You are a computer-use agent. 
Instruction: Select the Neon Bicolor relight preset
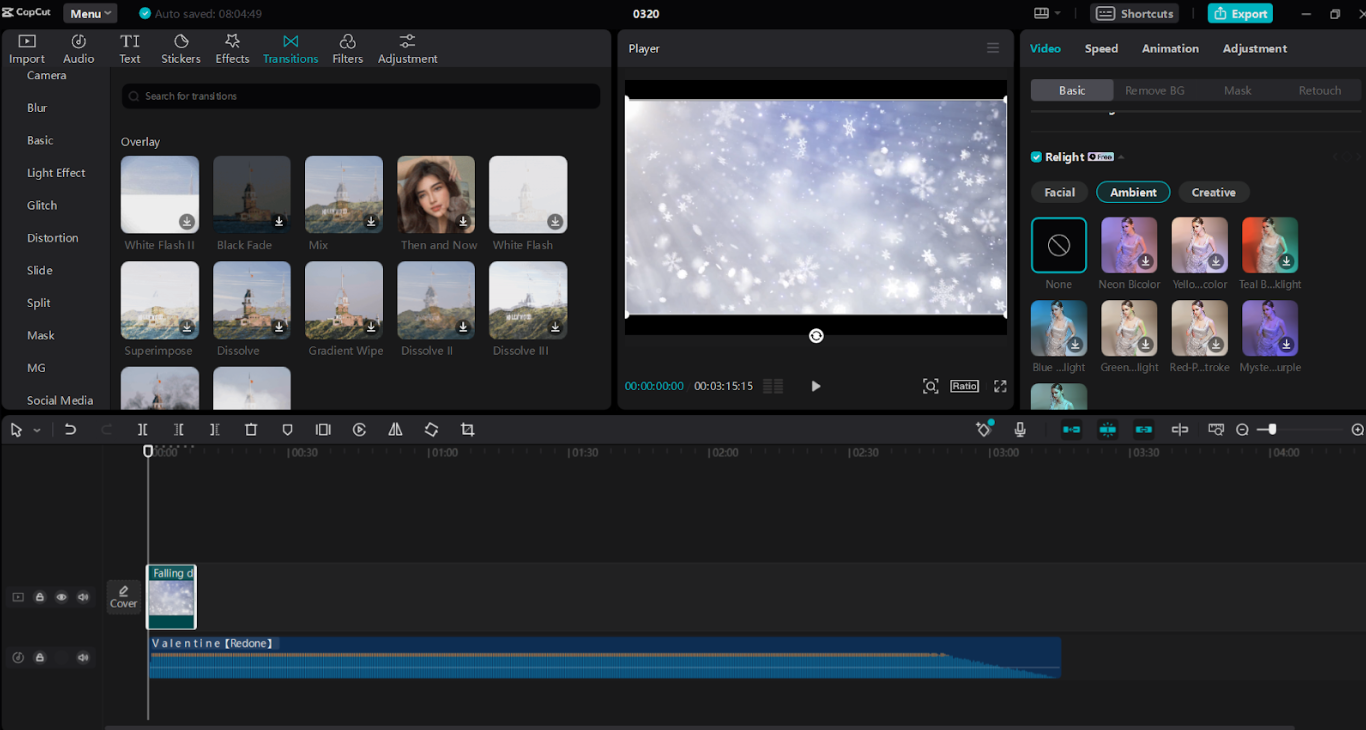(x=1129, y=244)
